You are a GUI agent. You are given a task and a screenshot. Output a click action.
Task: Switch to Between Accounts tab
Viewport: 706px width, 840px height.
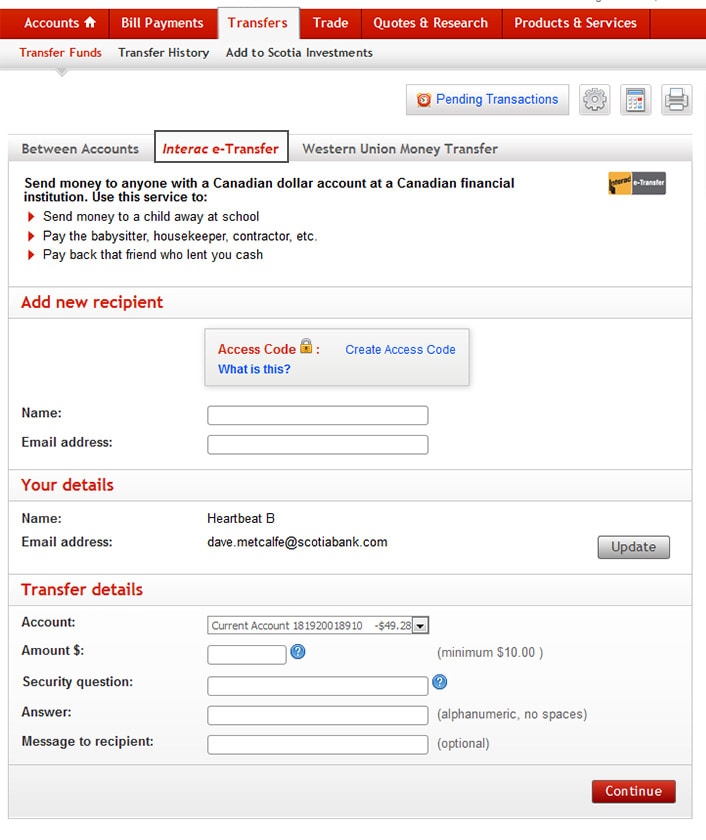(x=80, y=149)
